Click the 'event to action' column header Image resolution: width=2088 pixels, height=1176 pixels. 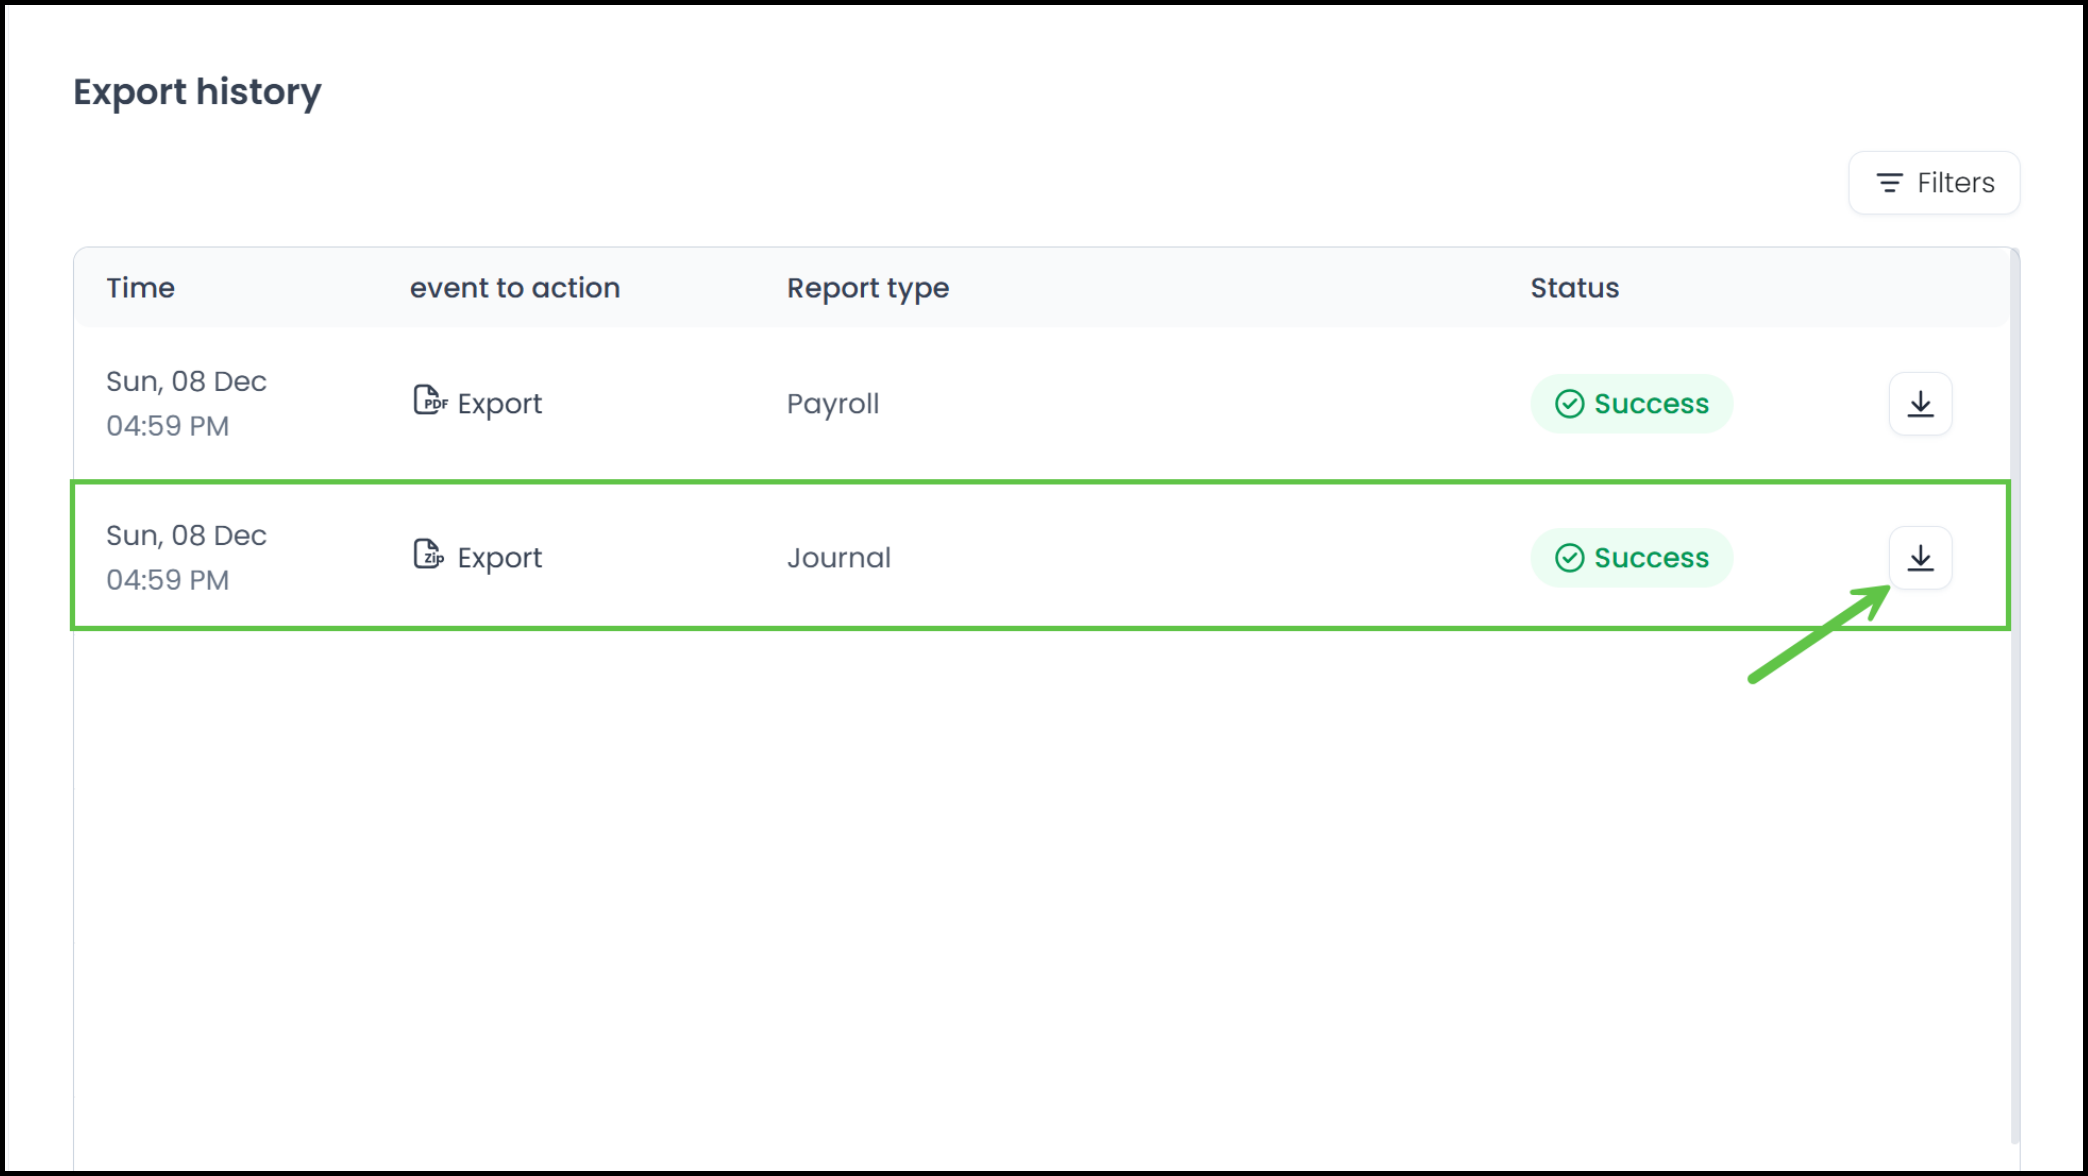[515, 288]
